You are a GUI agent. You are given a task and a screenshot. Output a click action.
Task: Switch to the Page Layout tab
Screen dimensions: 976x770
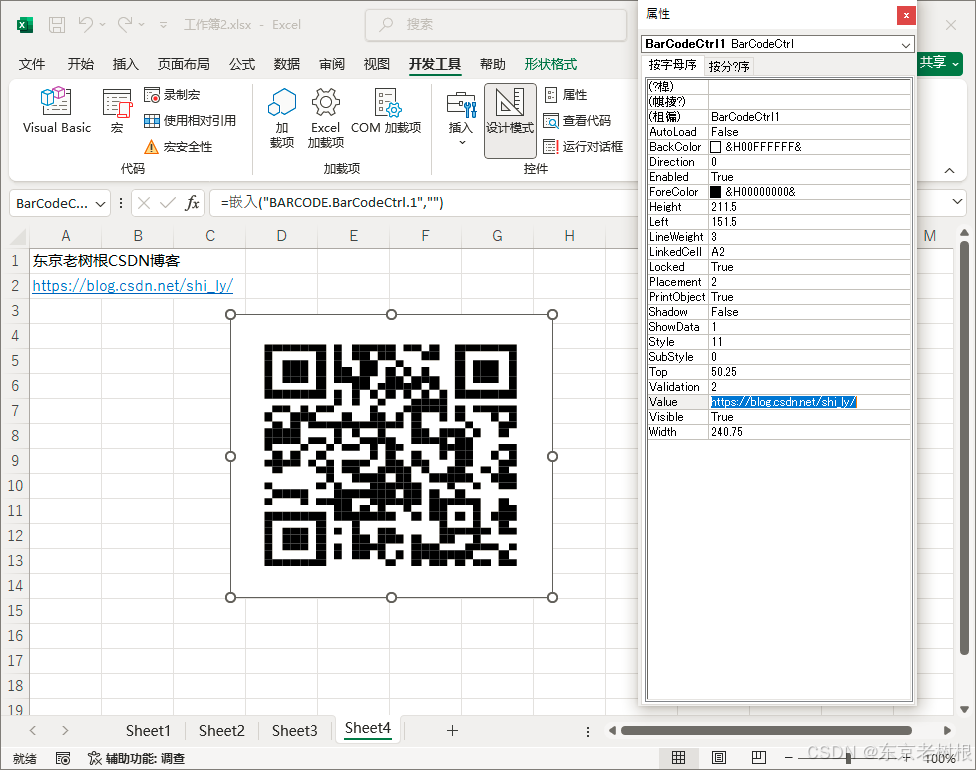[184, 64]
